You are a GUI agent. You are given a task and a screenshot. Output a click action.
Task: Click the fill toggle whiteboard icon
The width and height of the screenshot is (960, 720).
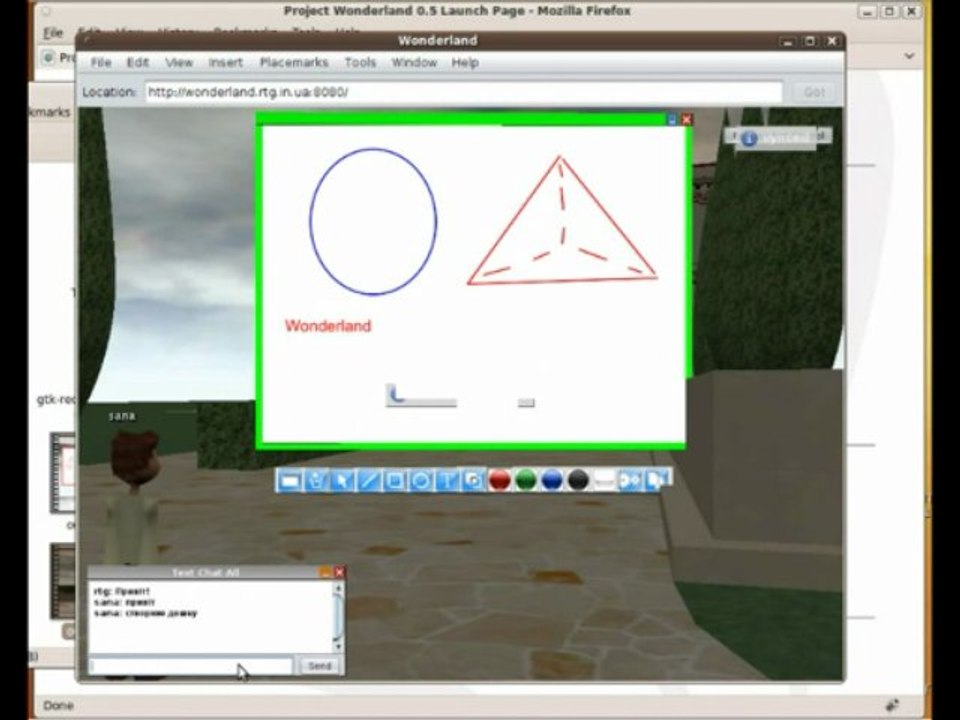473,481
